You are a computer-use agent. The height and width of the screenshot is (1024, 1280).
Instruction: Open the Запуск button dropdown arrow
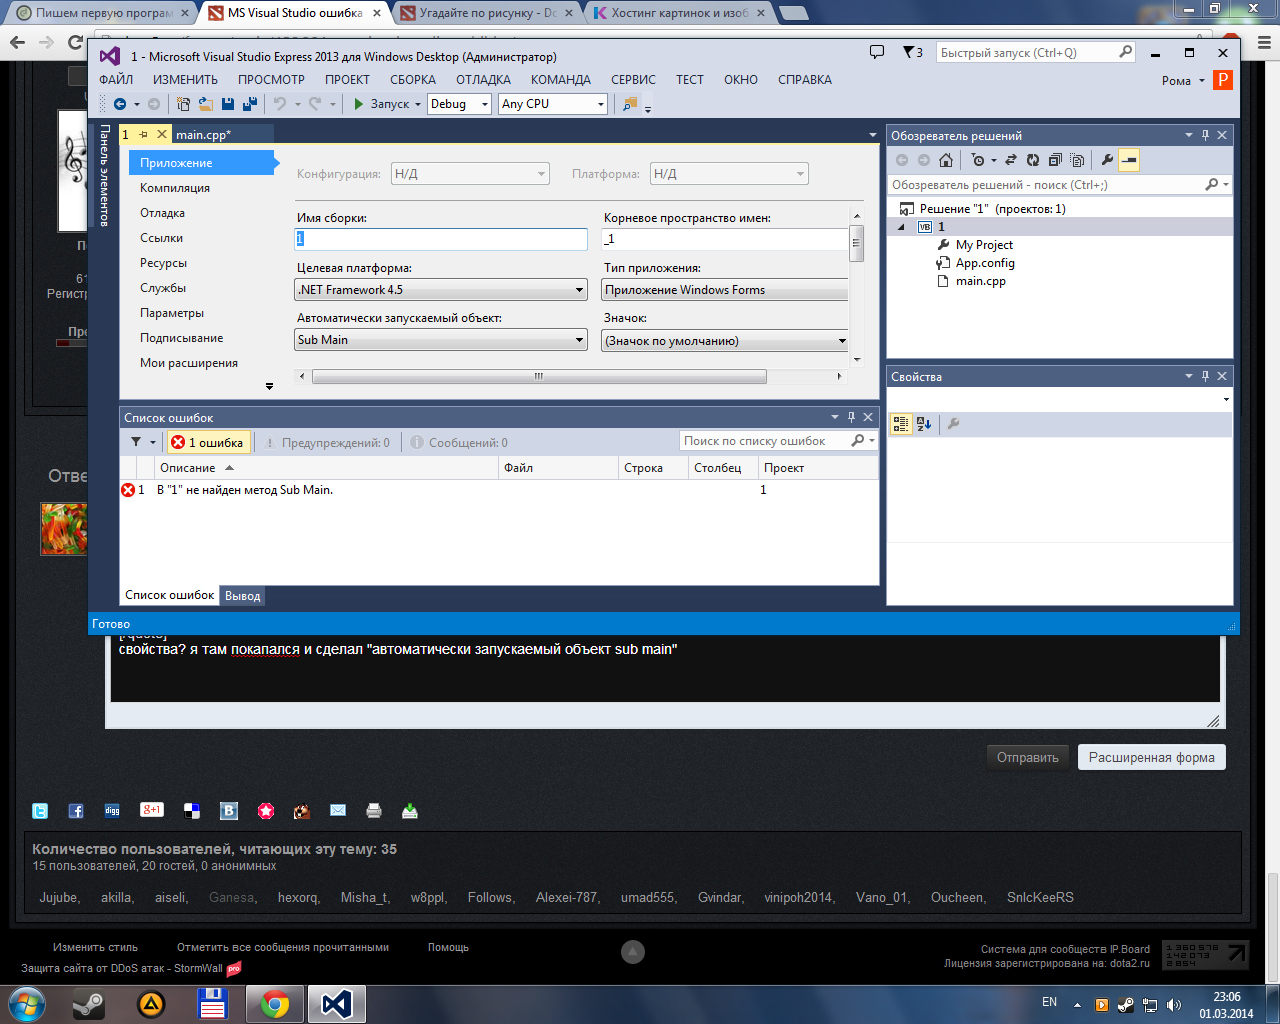(x=418, y=104)
